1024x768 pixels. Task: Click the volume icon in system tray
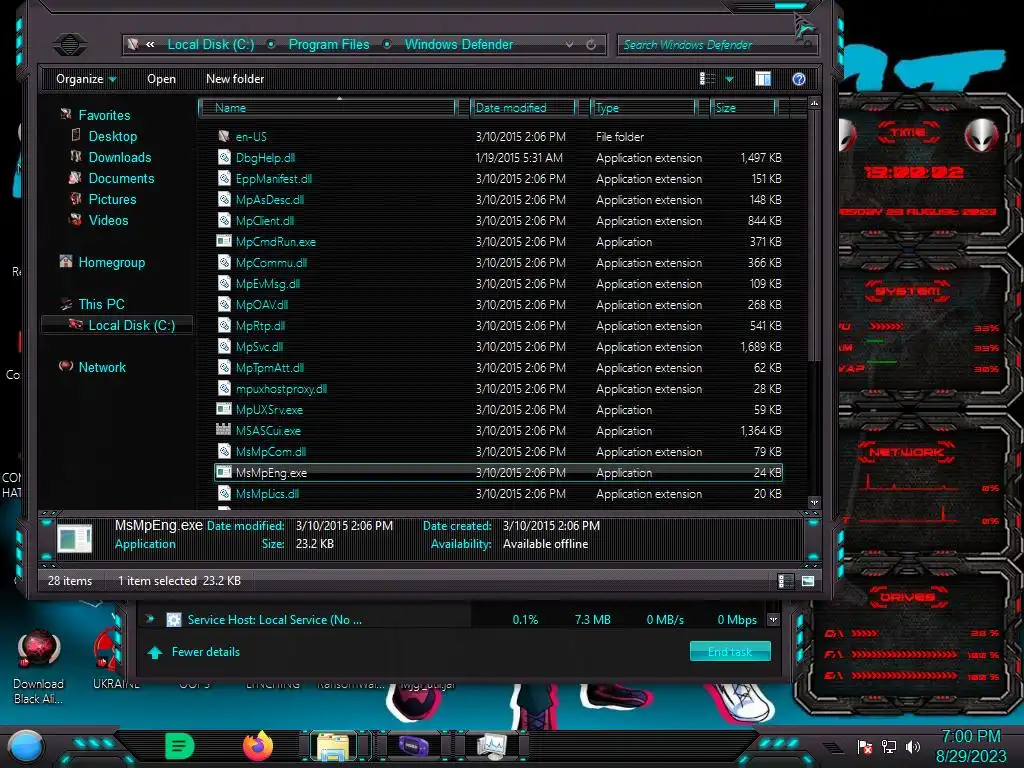(913, 746)
